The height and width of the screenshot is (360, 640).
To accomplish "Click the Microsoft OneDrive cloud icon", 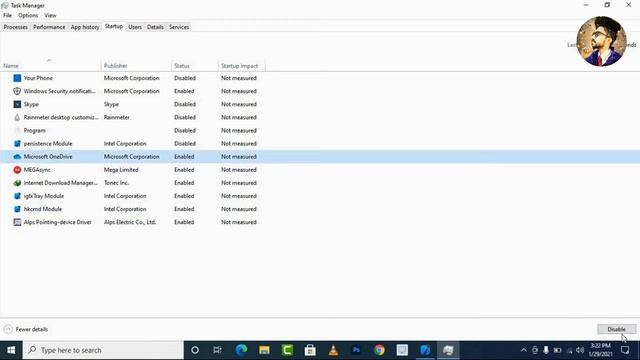I will pos(17,157).
